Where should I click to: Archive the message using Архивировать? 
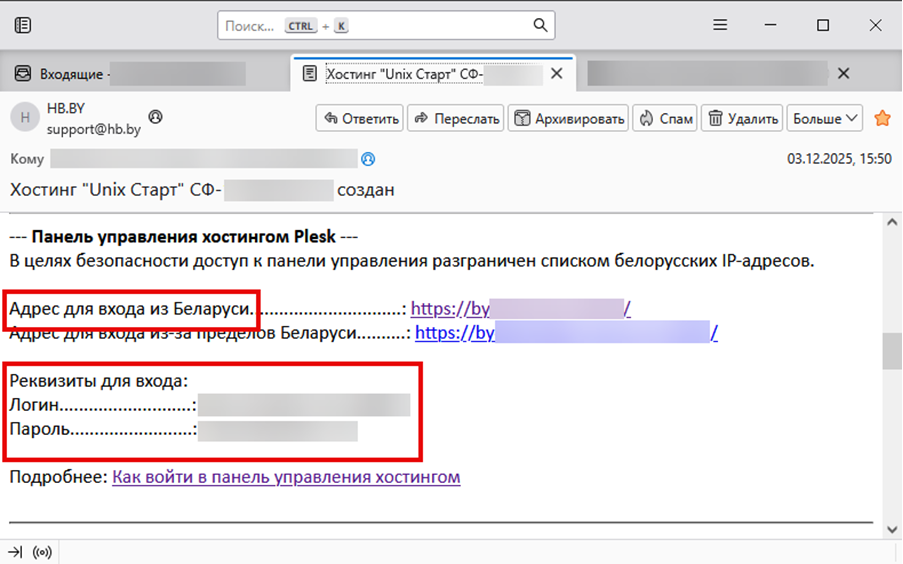(x=568, y=118)
